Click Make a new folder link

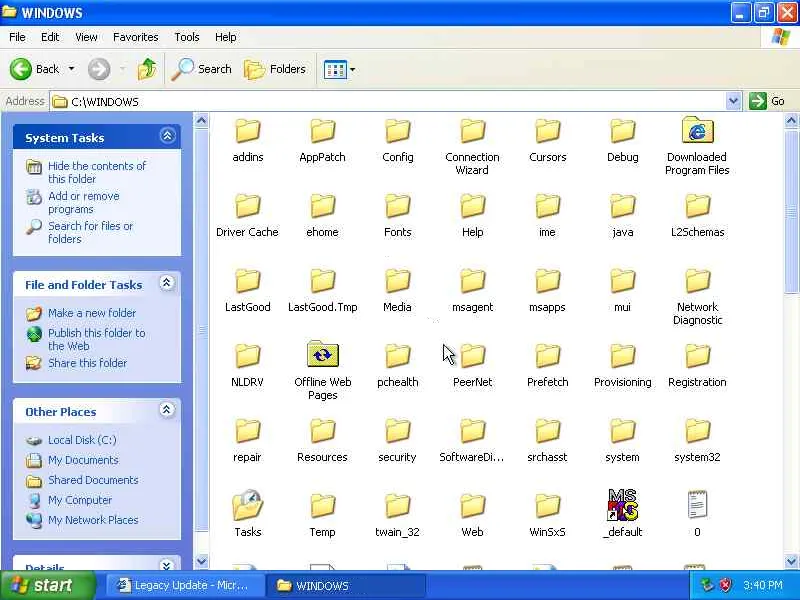point(92,313)
